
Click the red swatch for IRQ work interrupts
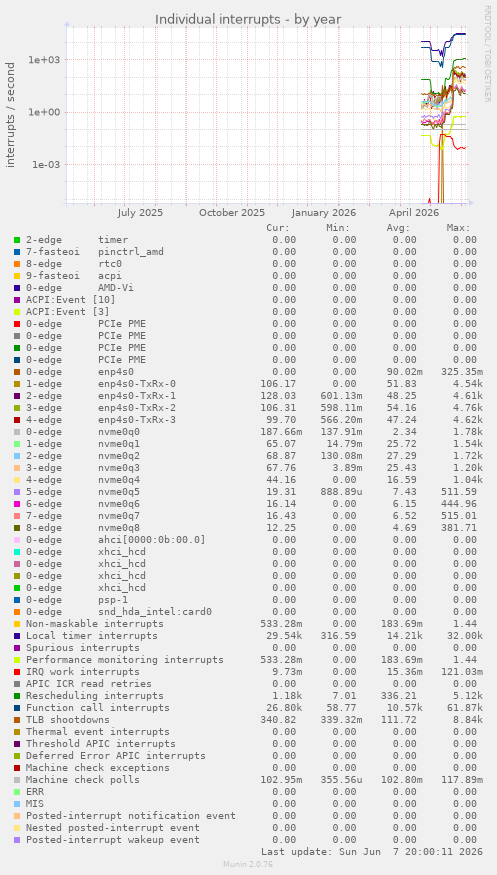(x=17, y=672)
